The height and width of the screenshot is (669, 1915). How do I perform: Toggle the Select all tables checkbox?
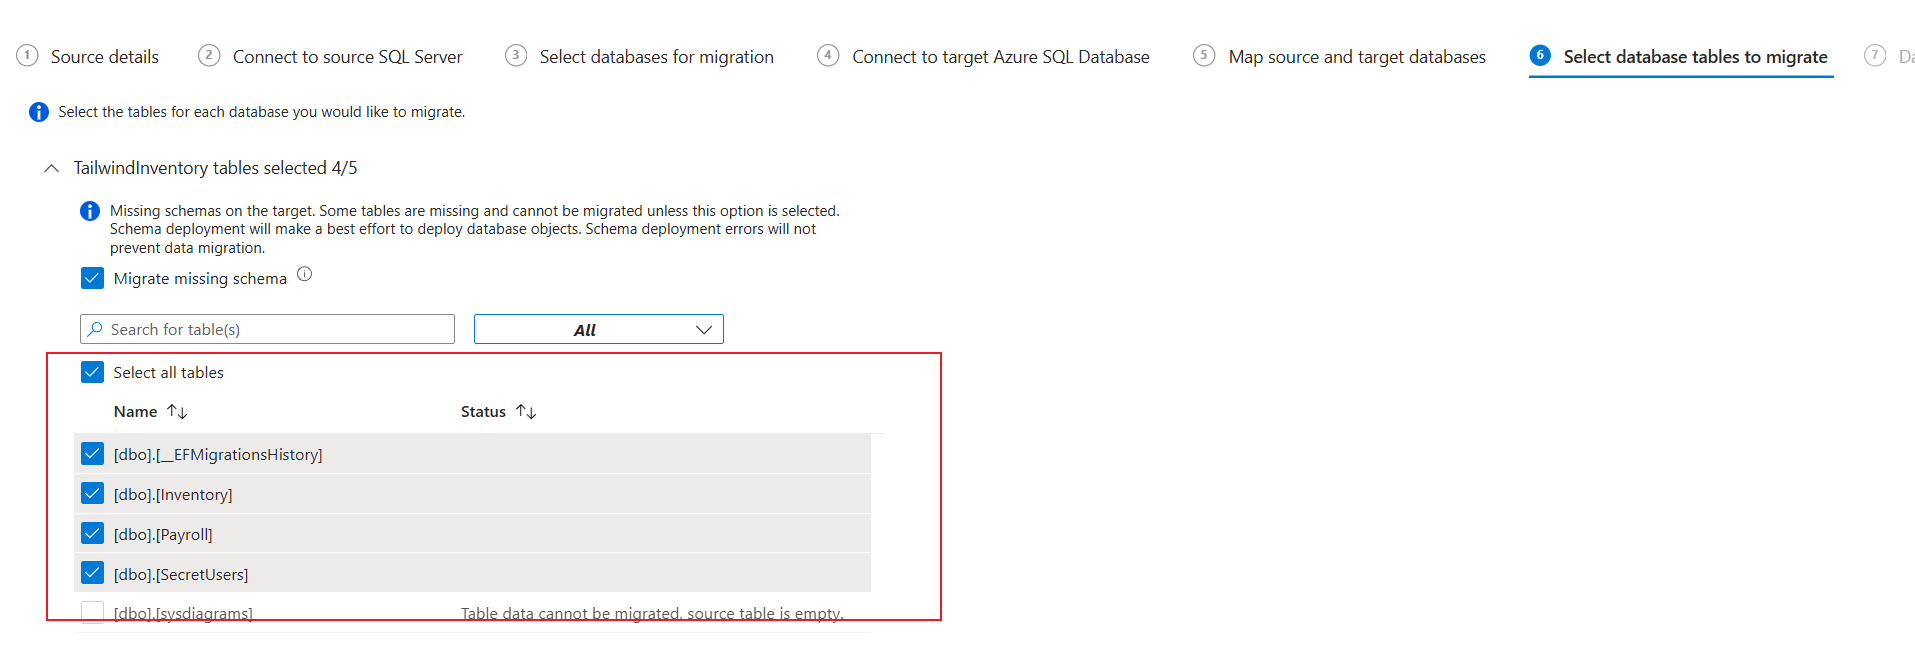pos(92,372)
